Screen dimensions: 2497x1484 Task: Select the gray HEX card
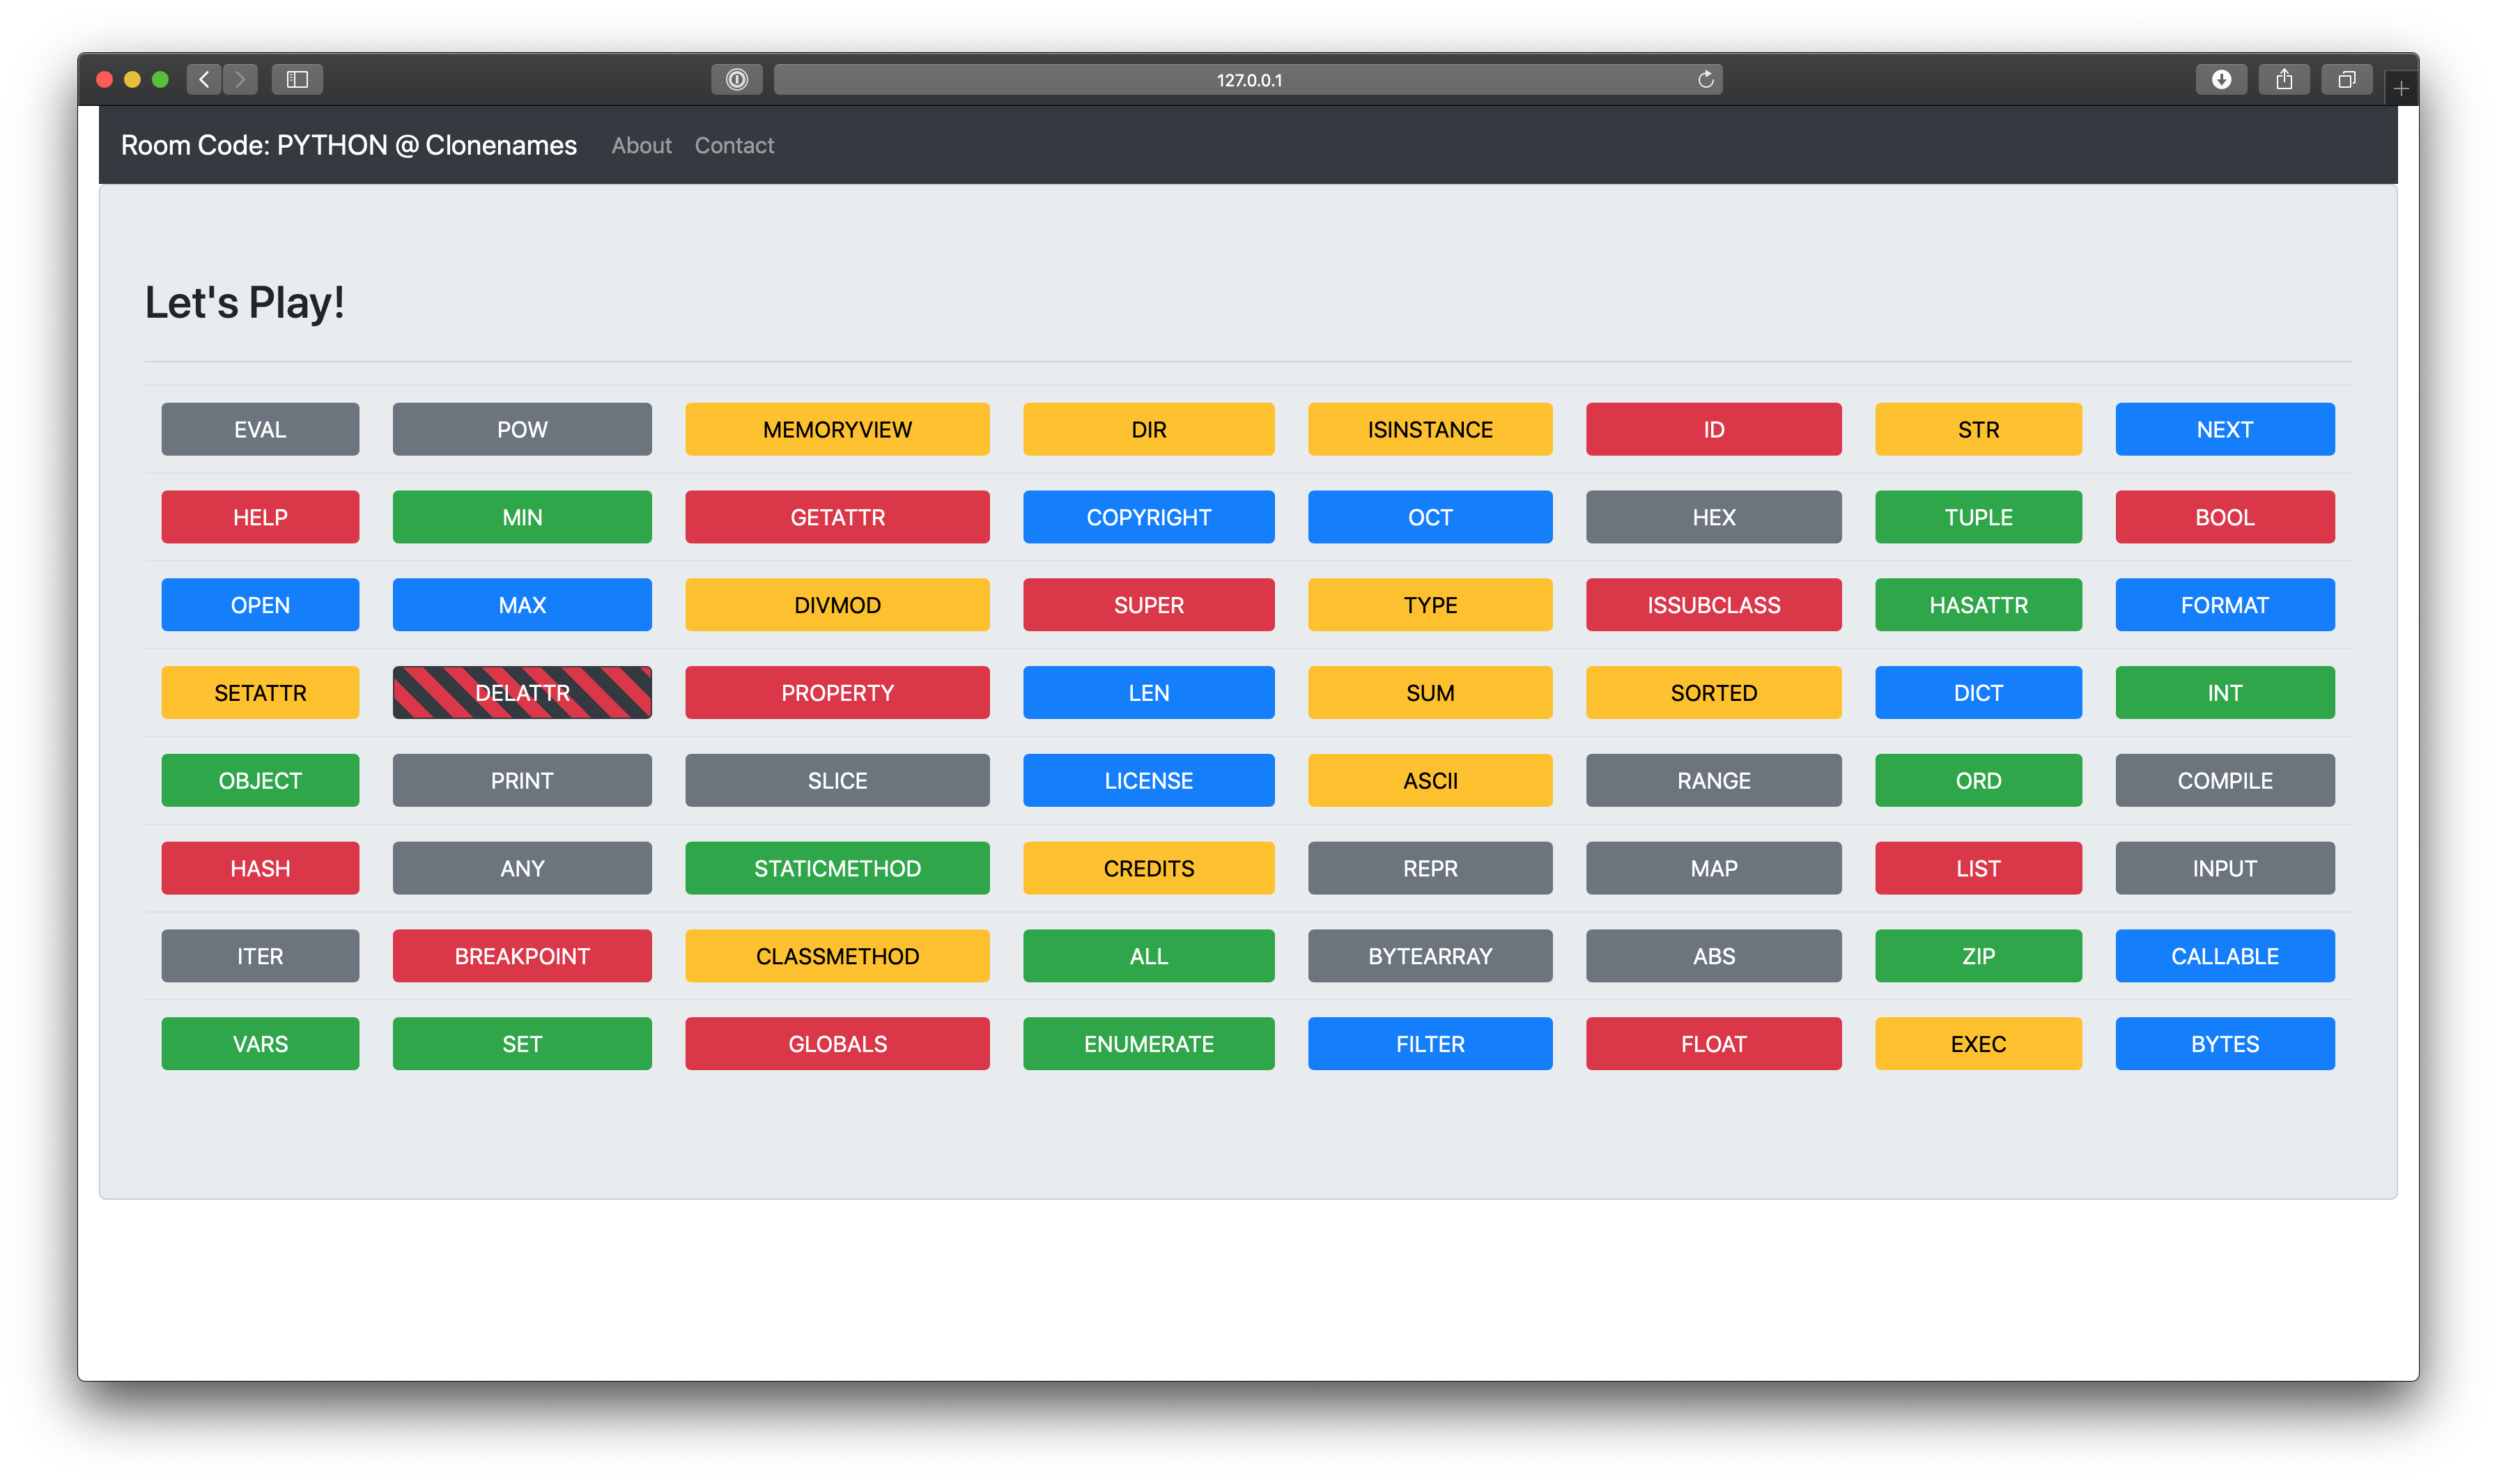[1713, 517]
